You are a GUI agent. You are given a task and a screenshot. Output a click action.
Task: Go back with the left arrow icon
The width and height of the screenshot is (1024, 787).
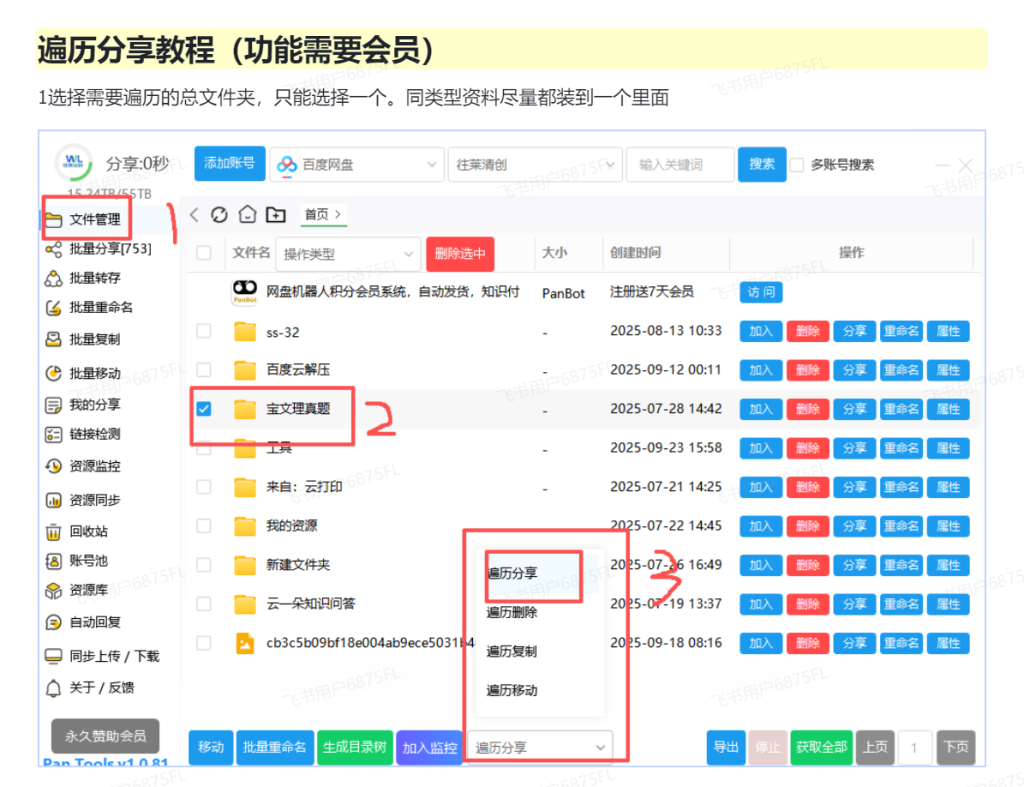(195, 215)
